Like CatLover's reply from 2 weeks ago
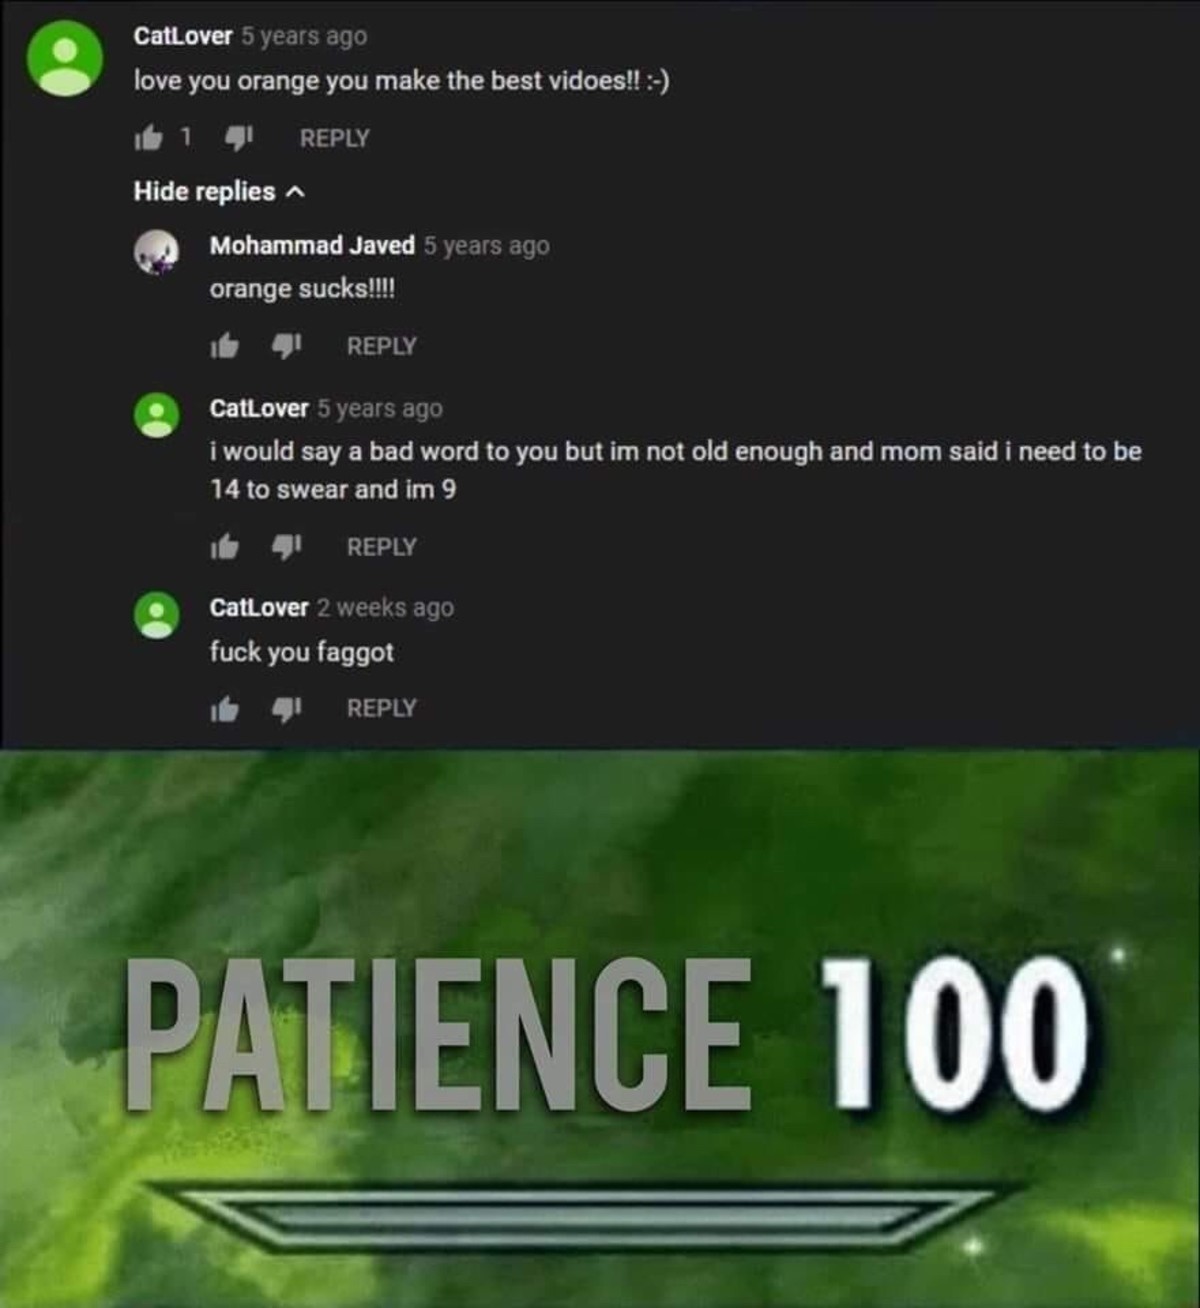This screenshot has width=1200, height=1308. click(224, 708)
